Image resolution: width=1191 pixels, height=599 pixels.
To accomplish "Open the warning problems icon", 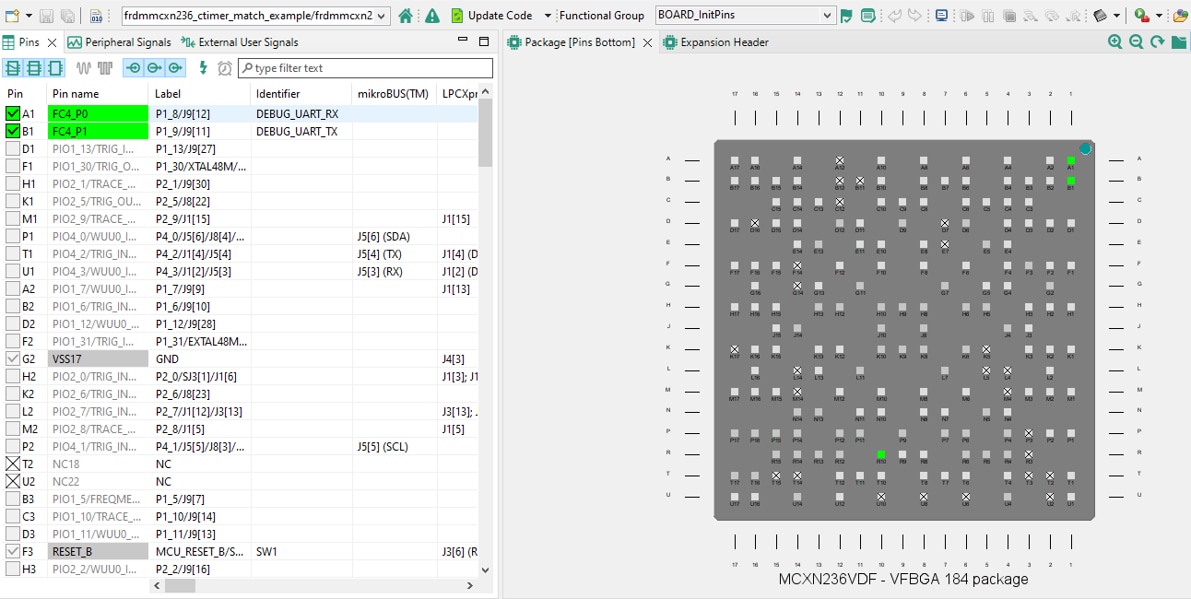I will tap(432, 16).
